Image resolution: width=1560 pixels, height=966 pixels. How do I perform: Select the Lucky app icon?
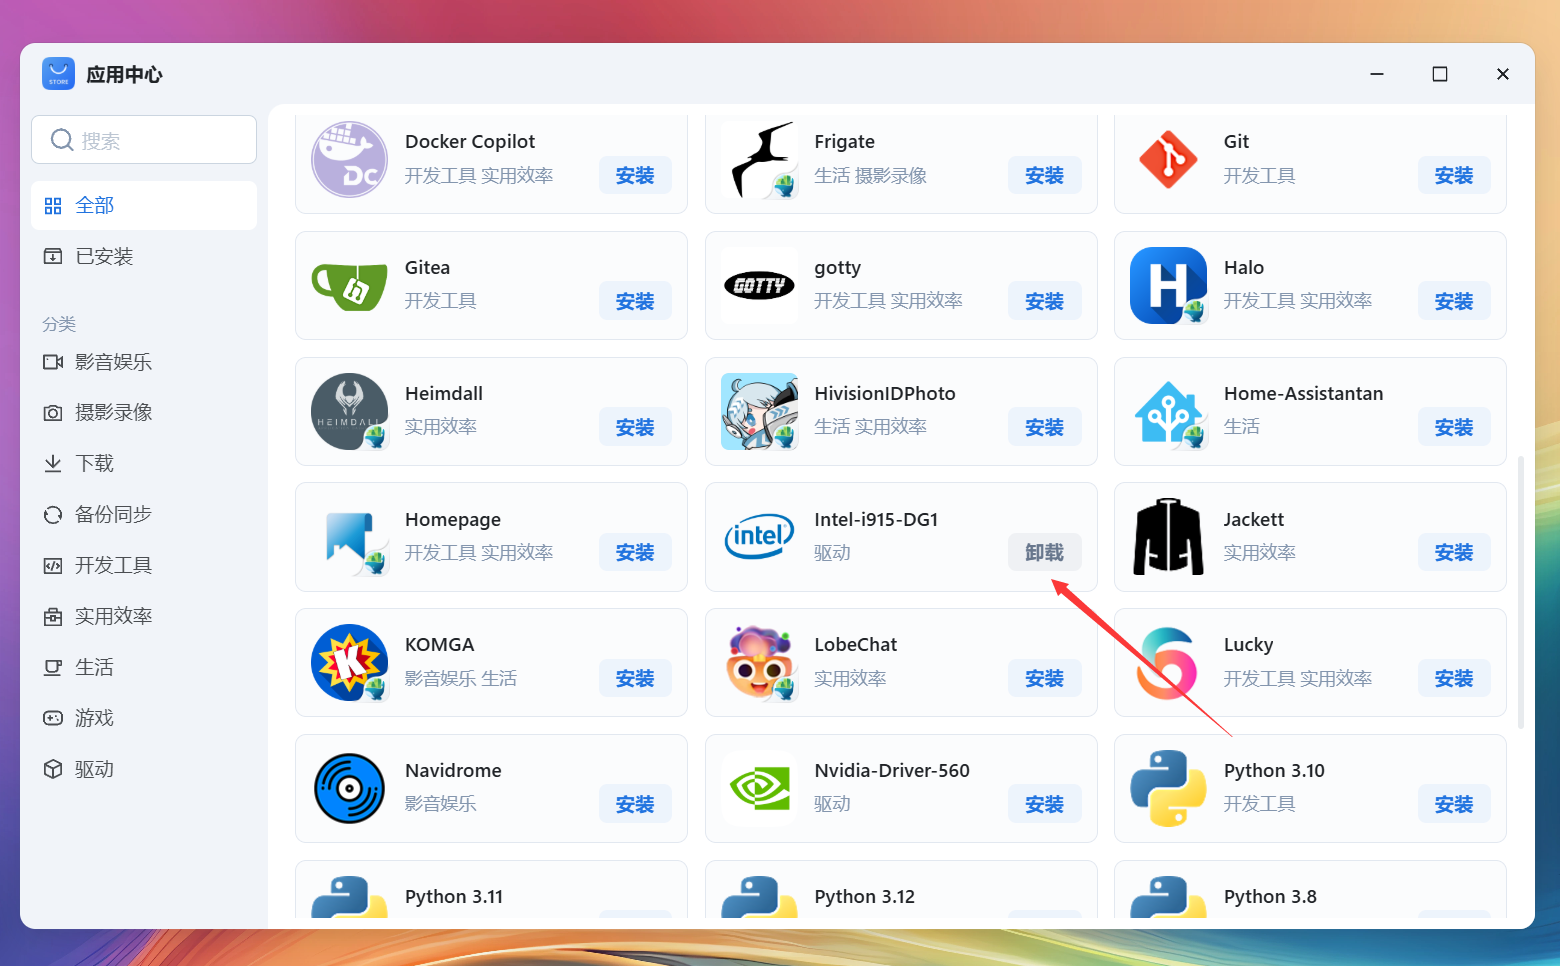pyautogui.click(x=1168, y=662)
